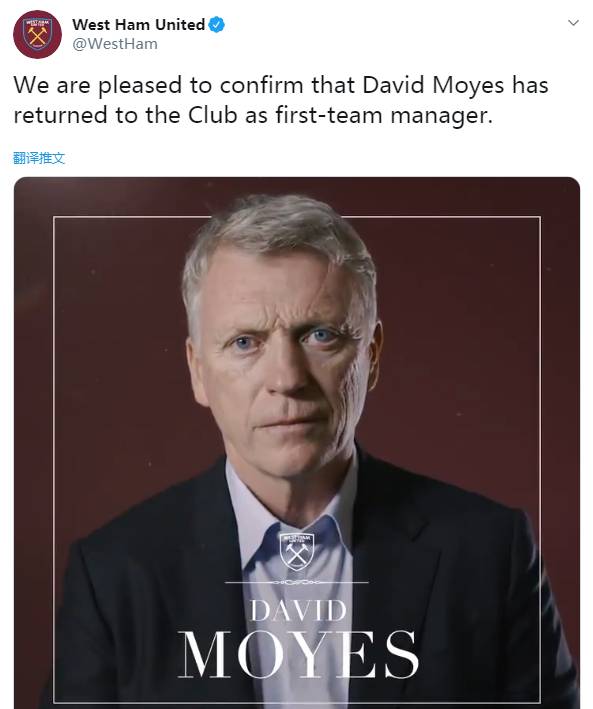Open the David Moyes announcement image
Screen dimensions: 593x709
297,443
